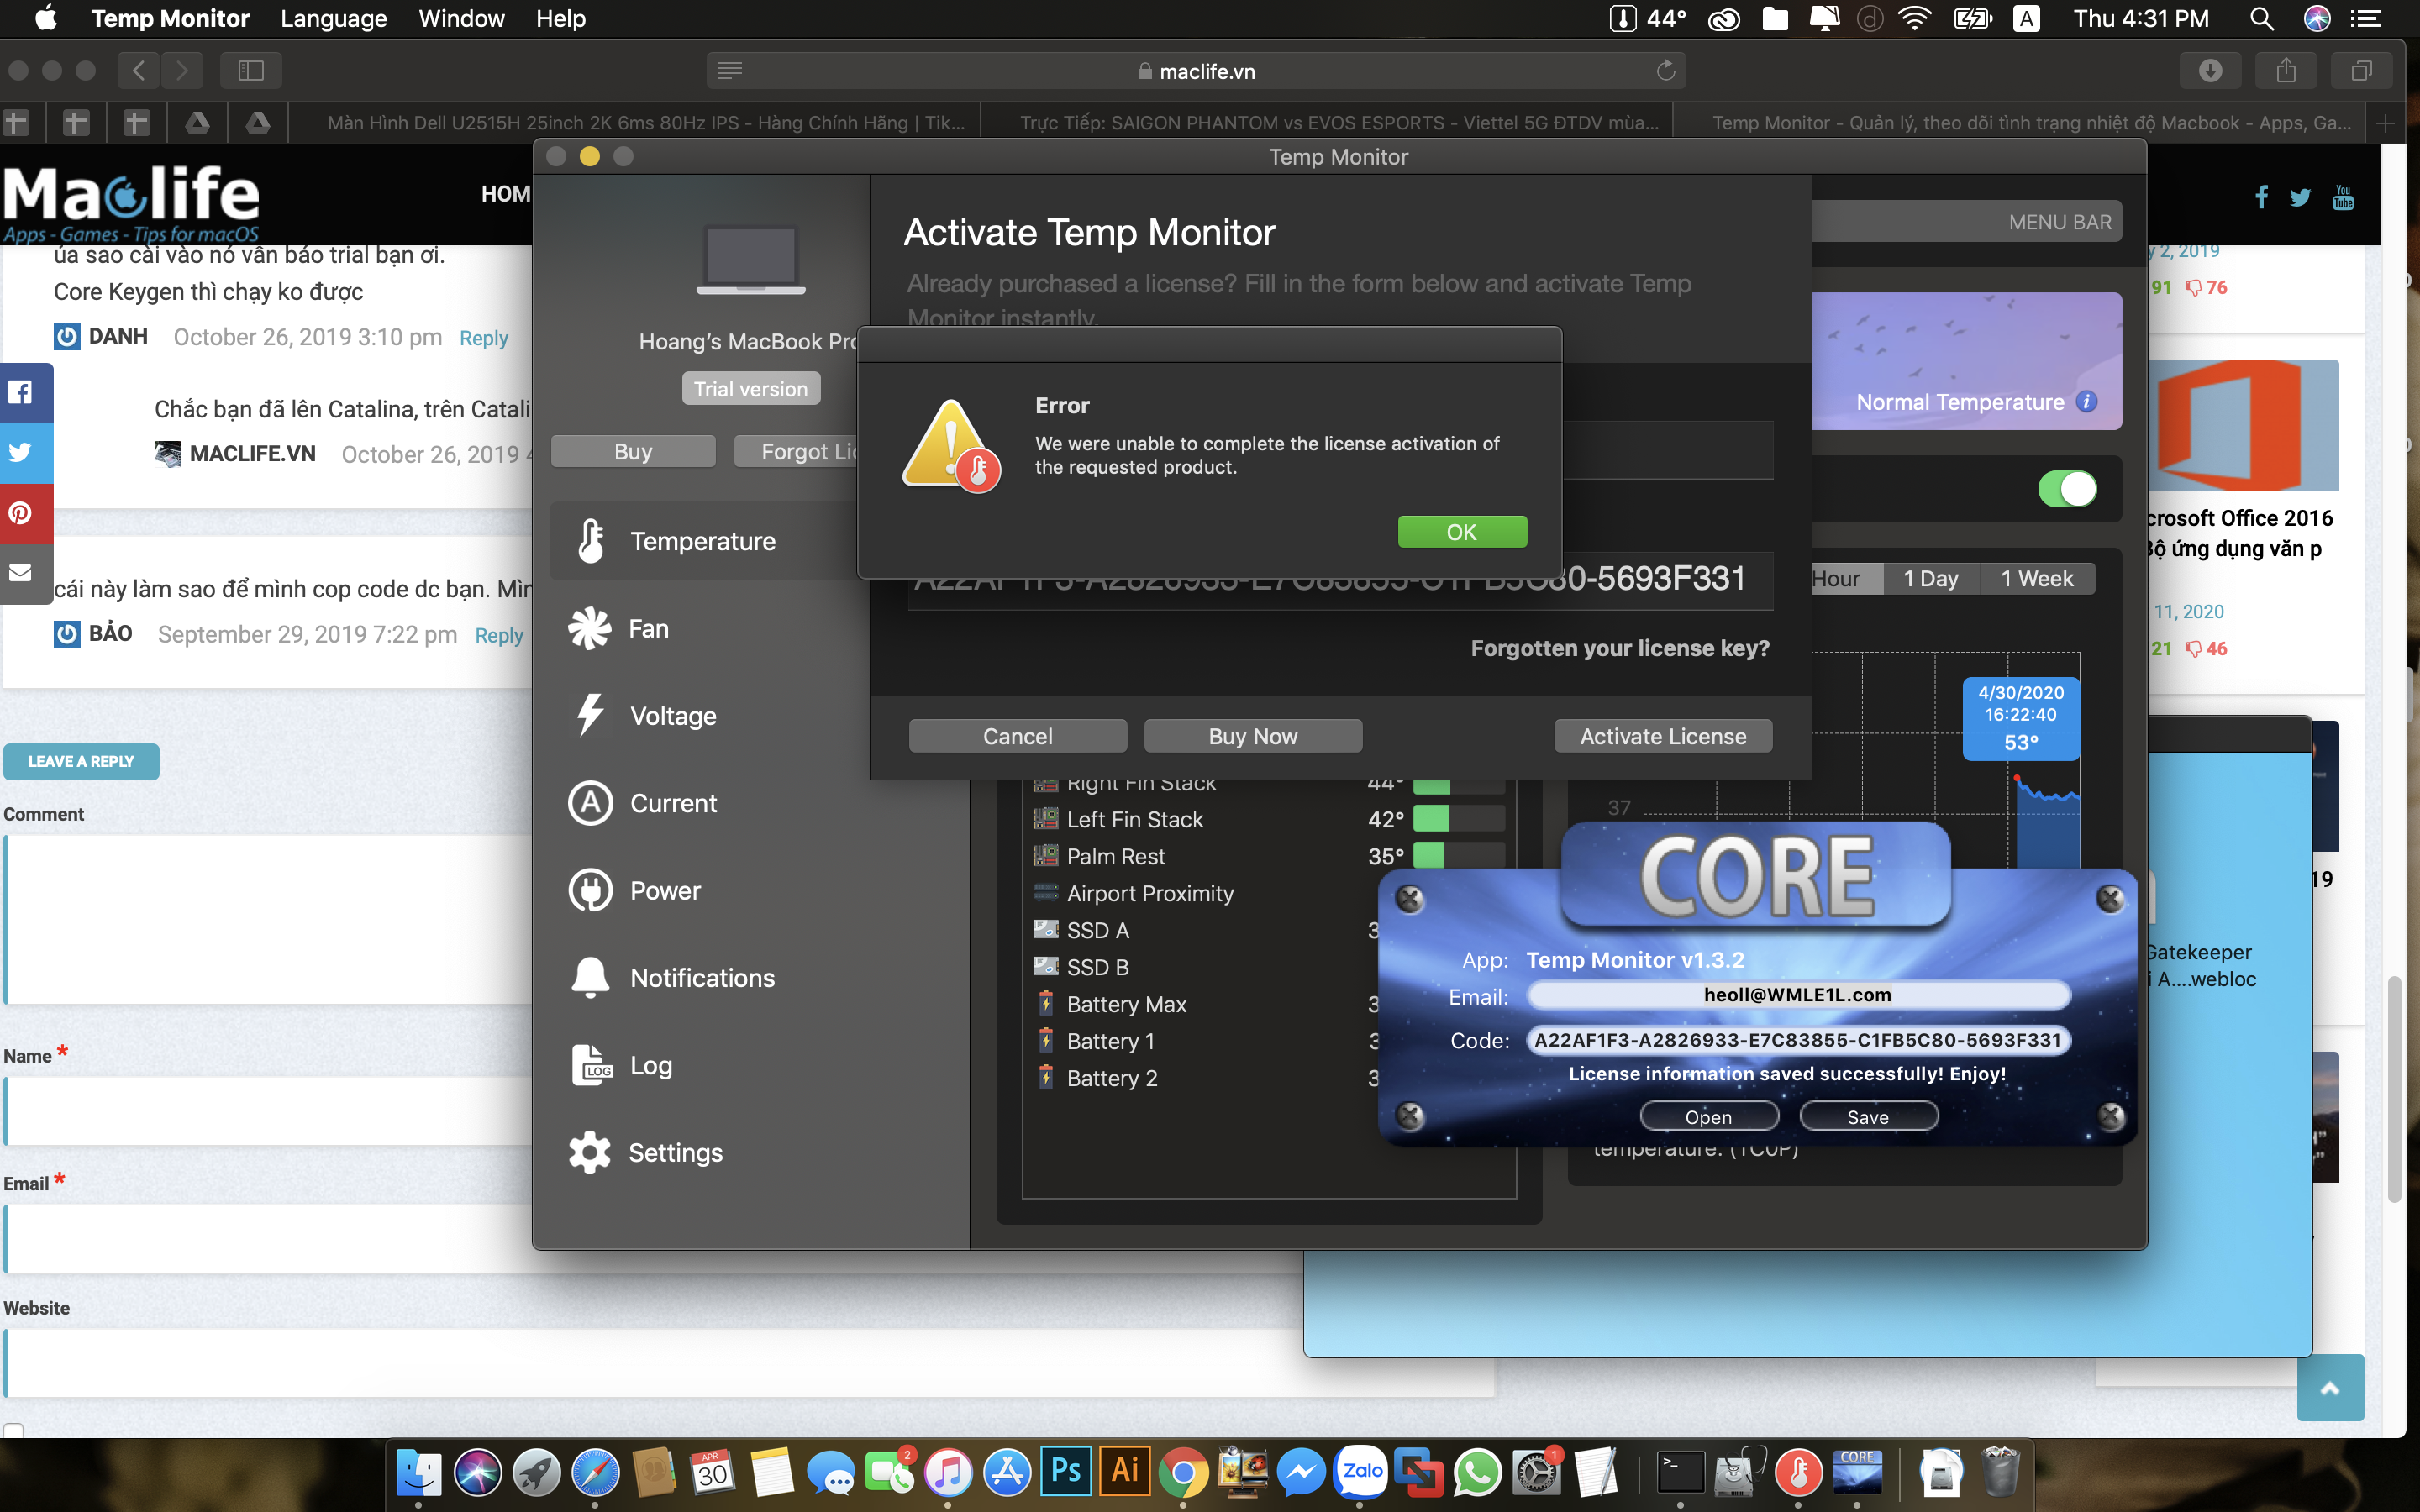Show Safari tab overview
The height and width of the screenshot is (1512, 2420).
point(2361,70)
